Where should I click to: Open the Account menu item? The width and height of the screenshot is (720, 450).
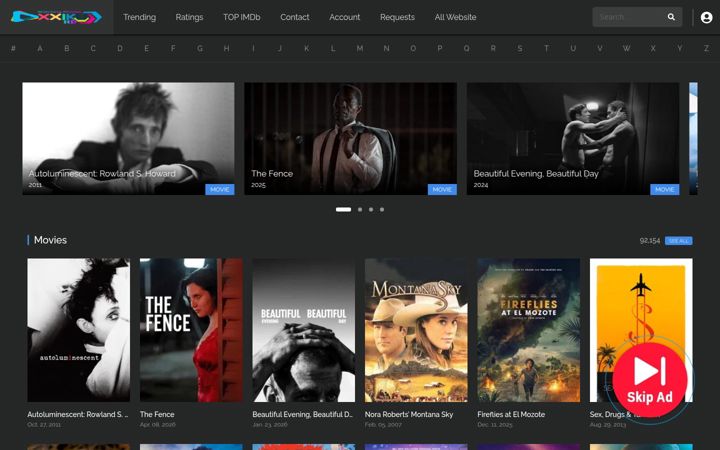(x=344, y=17)
